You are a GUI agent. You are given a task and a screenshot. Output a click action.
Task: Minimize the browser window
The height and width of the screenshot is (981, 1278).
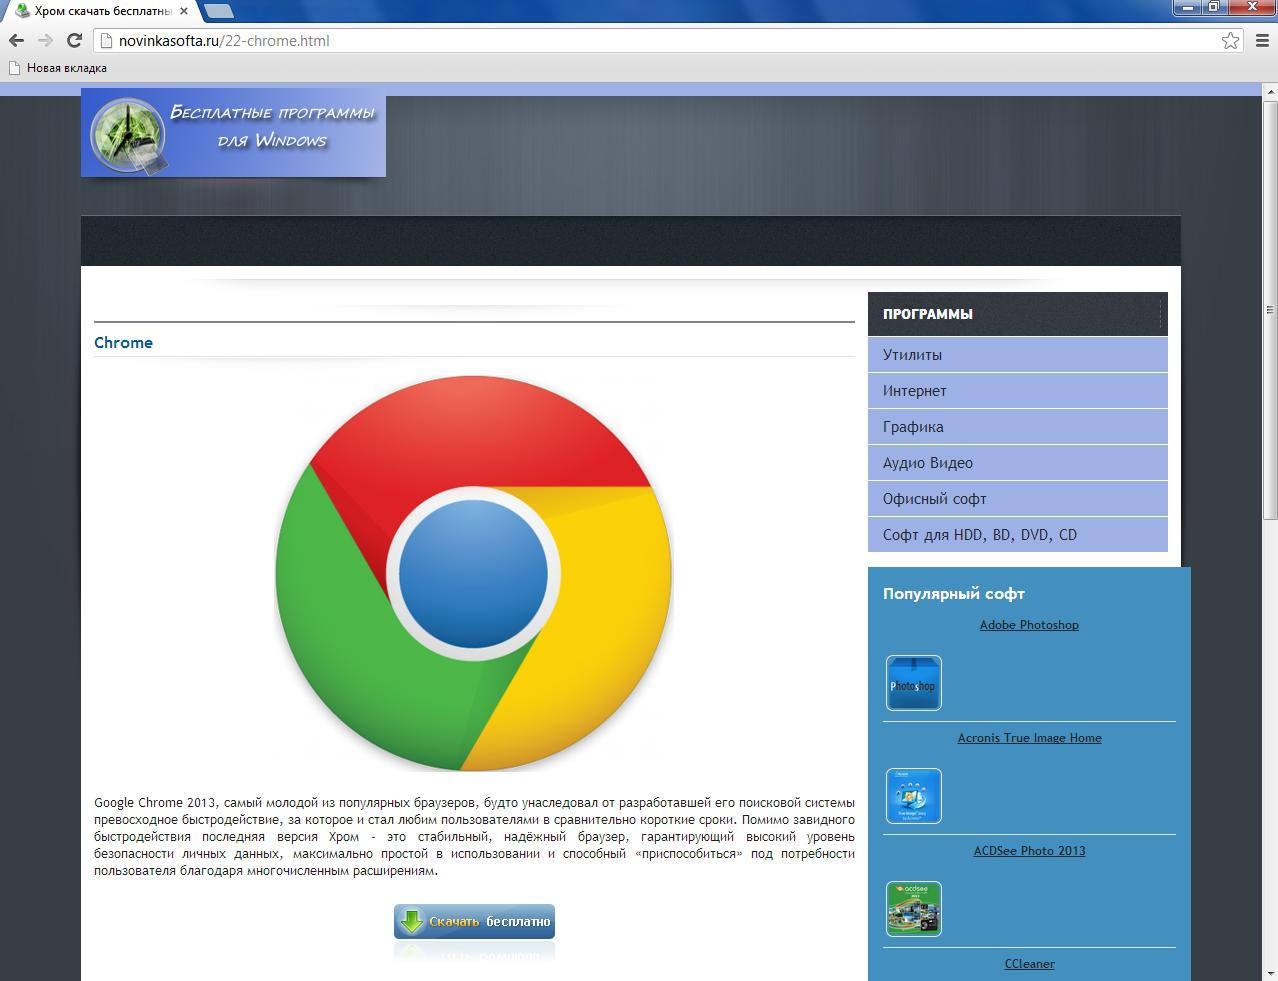(x=1187, y=7)
